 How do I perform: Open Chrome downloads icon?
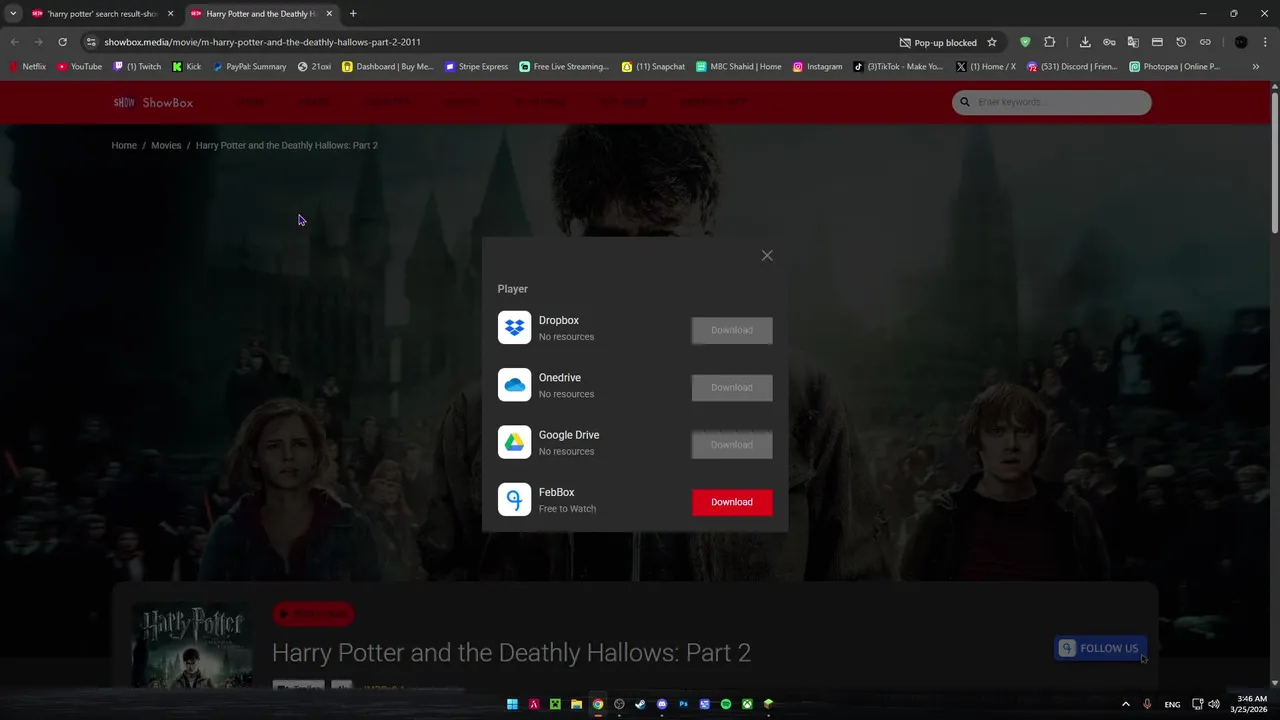pos(1085,42)
